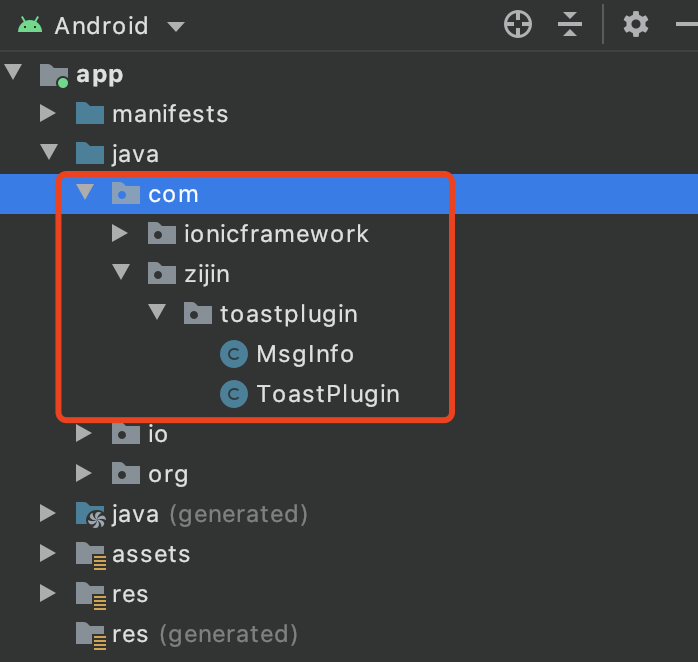The height and width of the screenshot is (662, 698).
Task: Click the ToastPlugin class icon
Action: pos(233,394)
